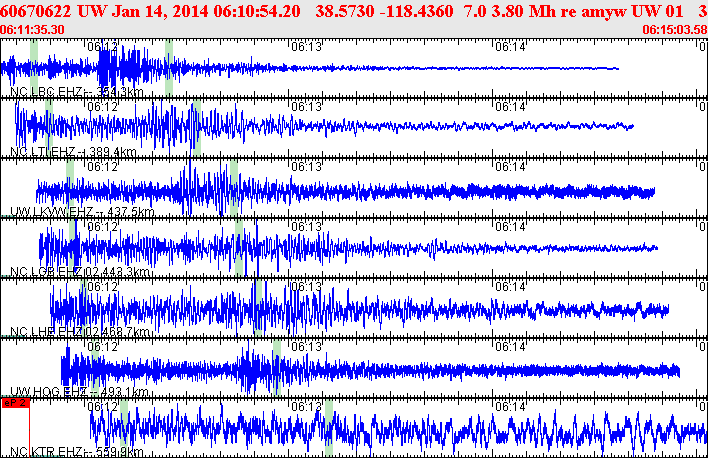Screen dimensions: 708x458
Task: Click the 06:12 tick label on LHE trace
Action: click(102, 286)
